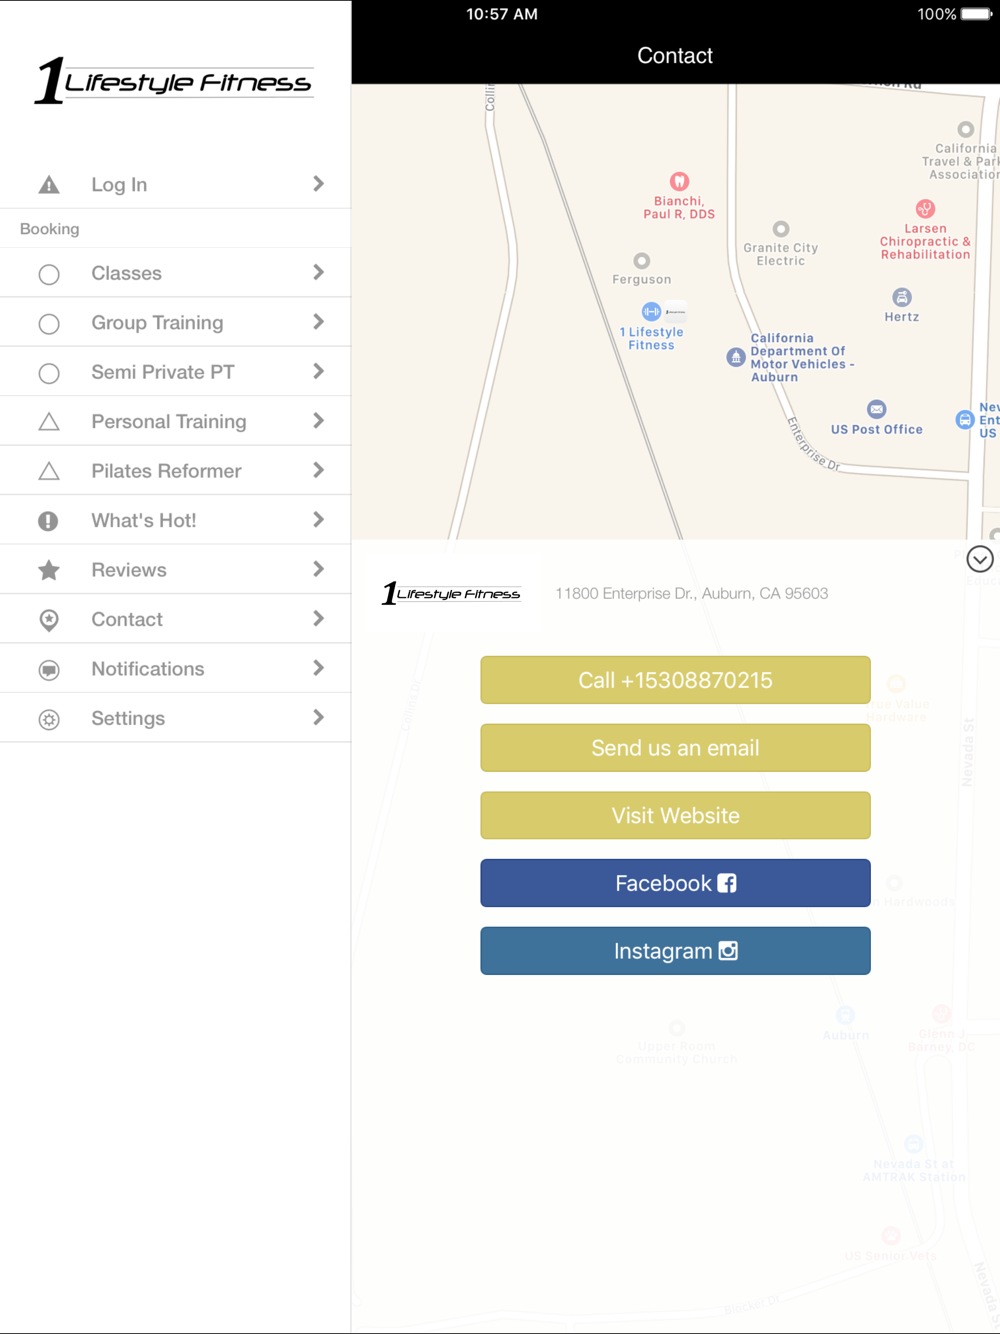Click the 1 Lifestyle Fitness sidebar logo
Viewport: 1000px width, 1334px height.
pyautogui.click(x=174, y=81)
